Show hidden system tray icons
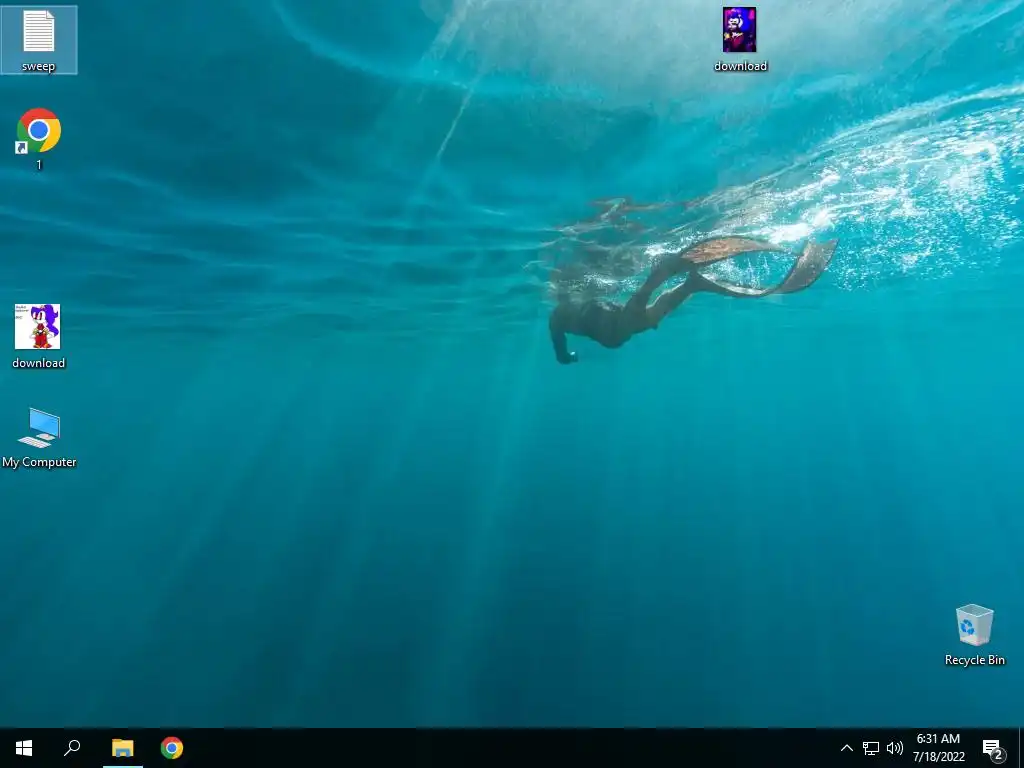The image size is (1024, 768). pyautogui.click(x=846, y=748)
